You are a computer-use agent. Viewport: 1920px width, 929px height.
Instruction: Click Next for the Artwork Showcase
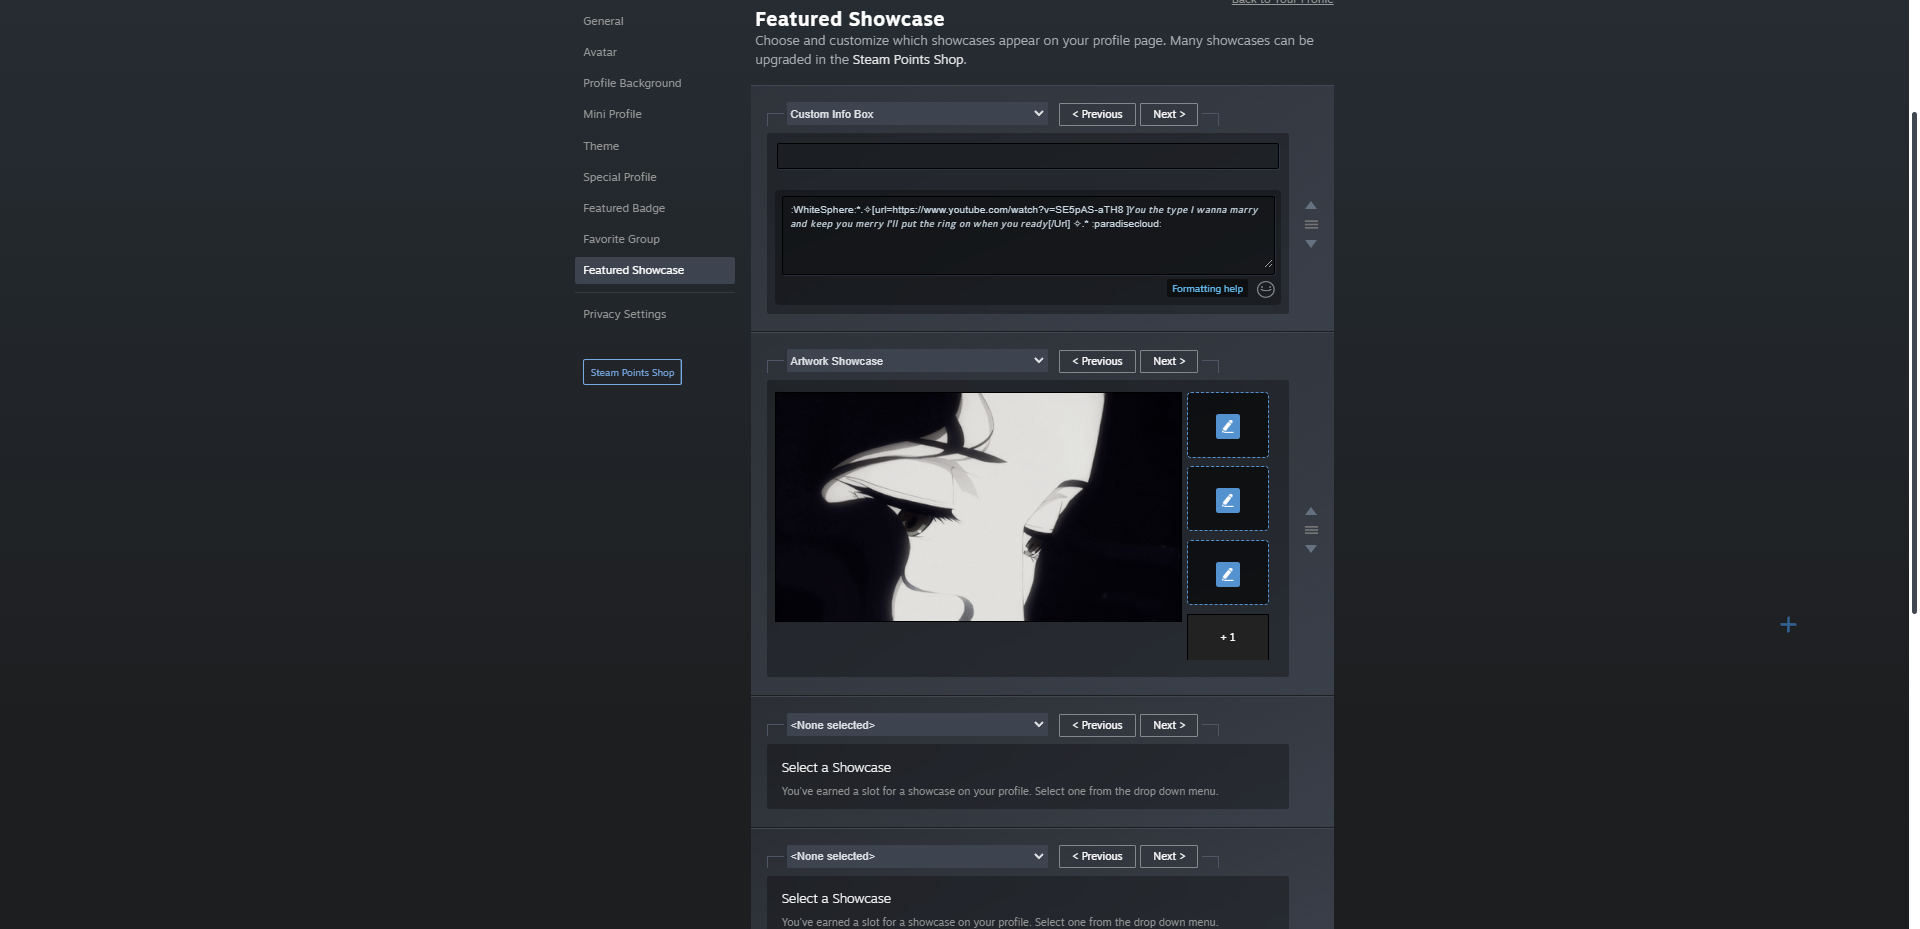coord(1168,361)
